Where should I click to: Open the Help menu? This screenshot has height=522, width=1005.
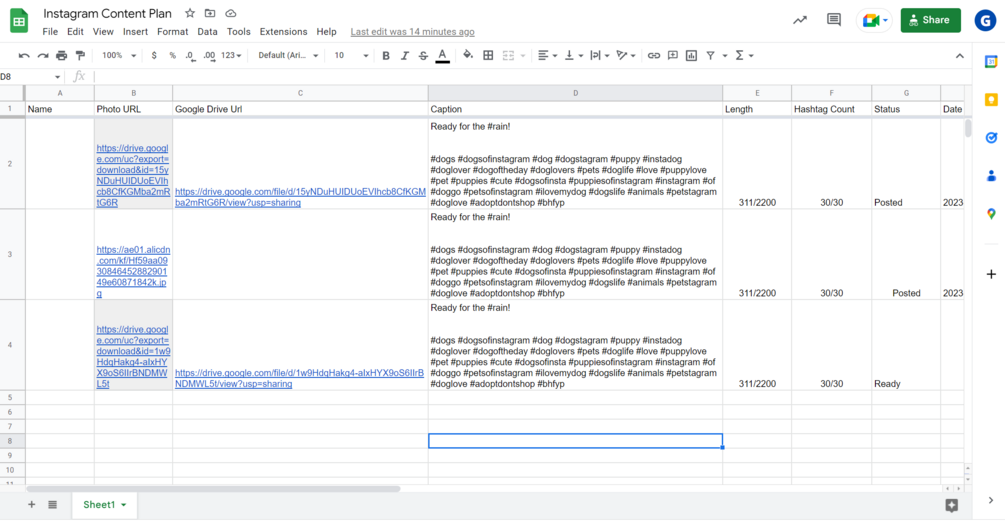(326, 31)
